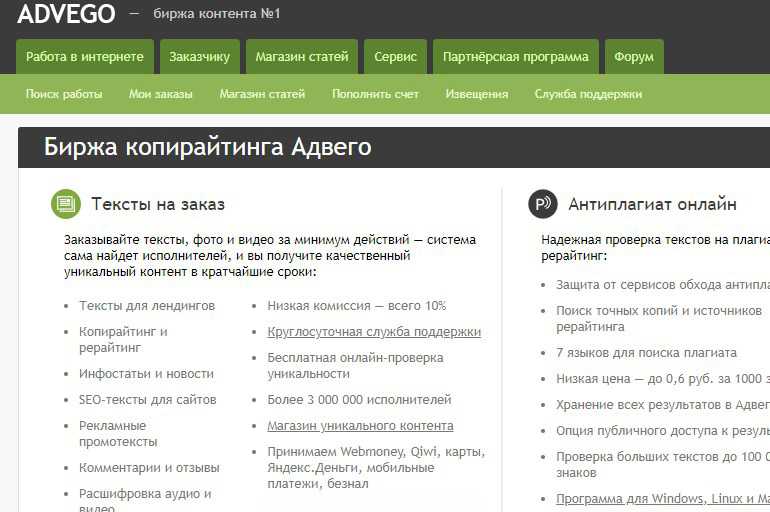Click the dark Антиплагиат онлайн icon
The image size is (770, 512).
point(543,204)
